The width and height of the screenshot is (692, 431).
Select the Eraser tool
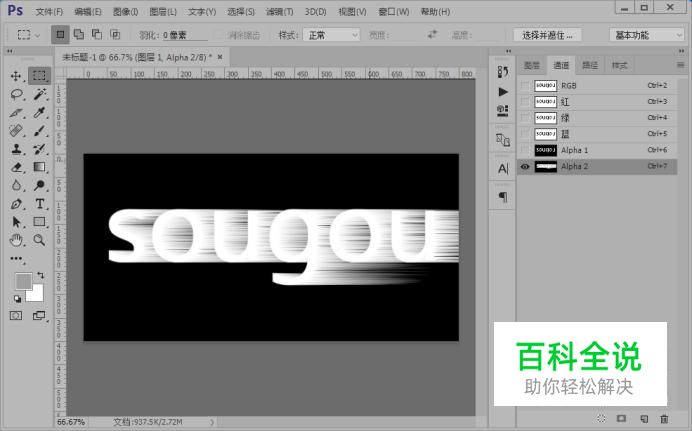[x=16, y=167]
